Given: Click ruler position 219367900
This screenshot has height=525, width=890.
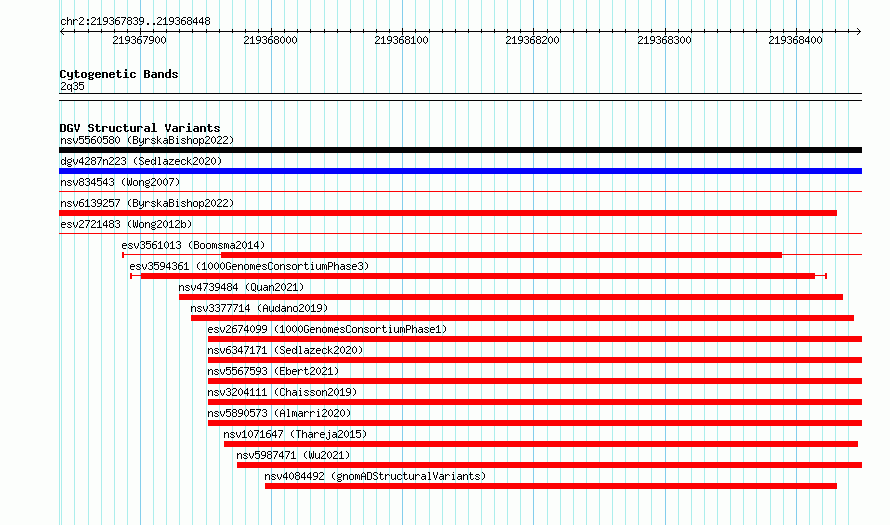Looking at the screenshot, I should pyautogui.click(x=140, y=40).
